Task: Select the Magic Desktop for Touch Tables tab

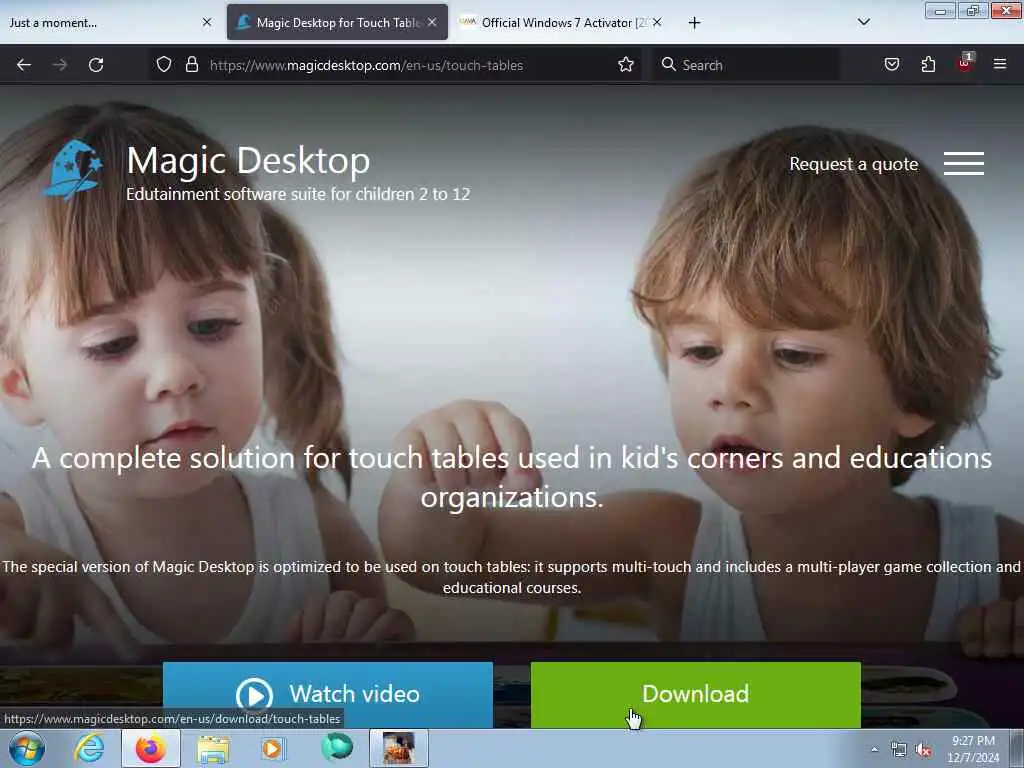Action: click(x=337, y=22)
